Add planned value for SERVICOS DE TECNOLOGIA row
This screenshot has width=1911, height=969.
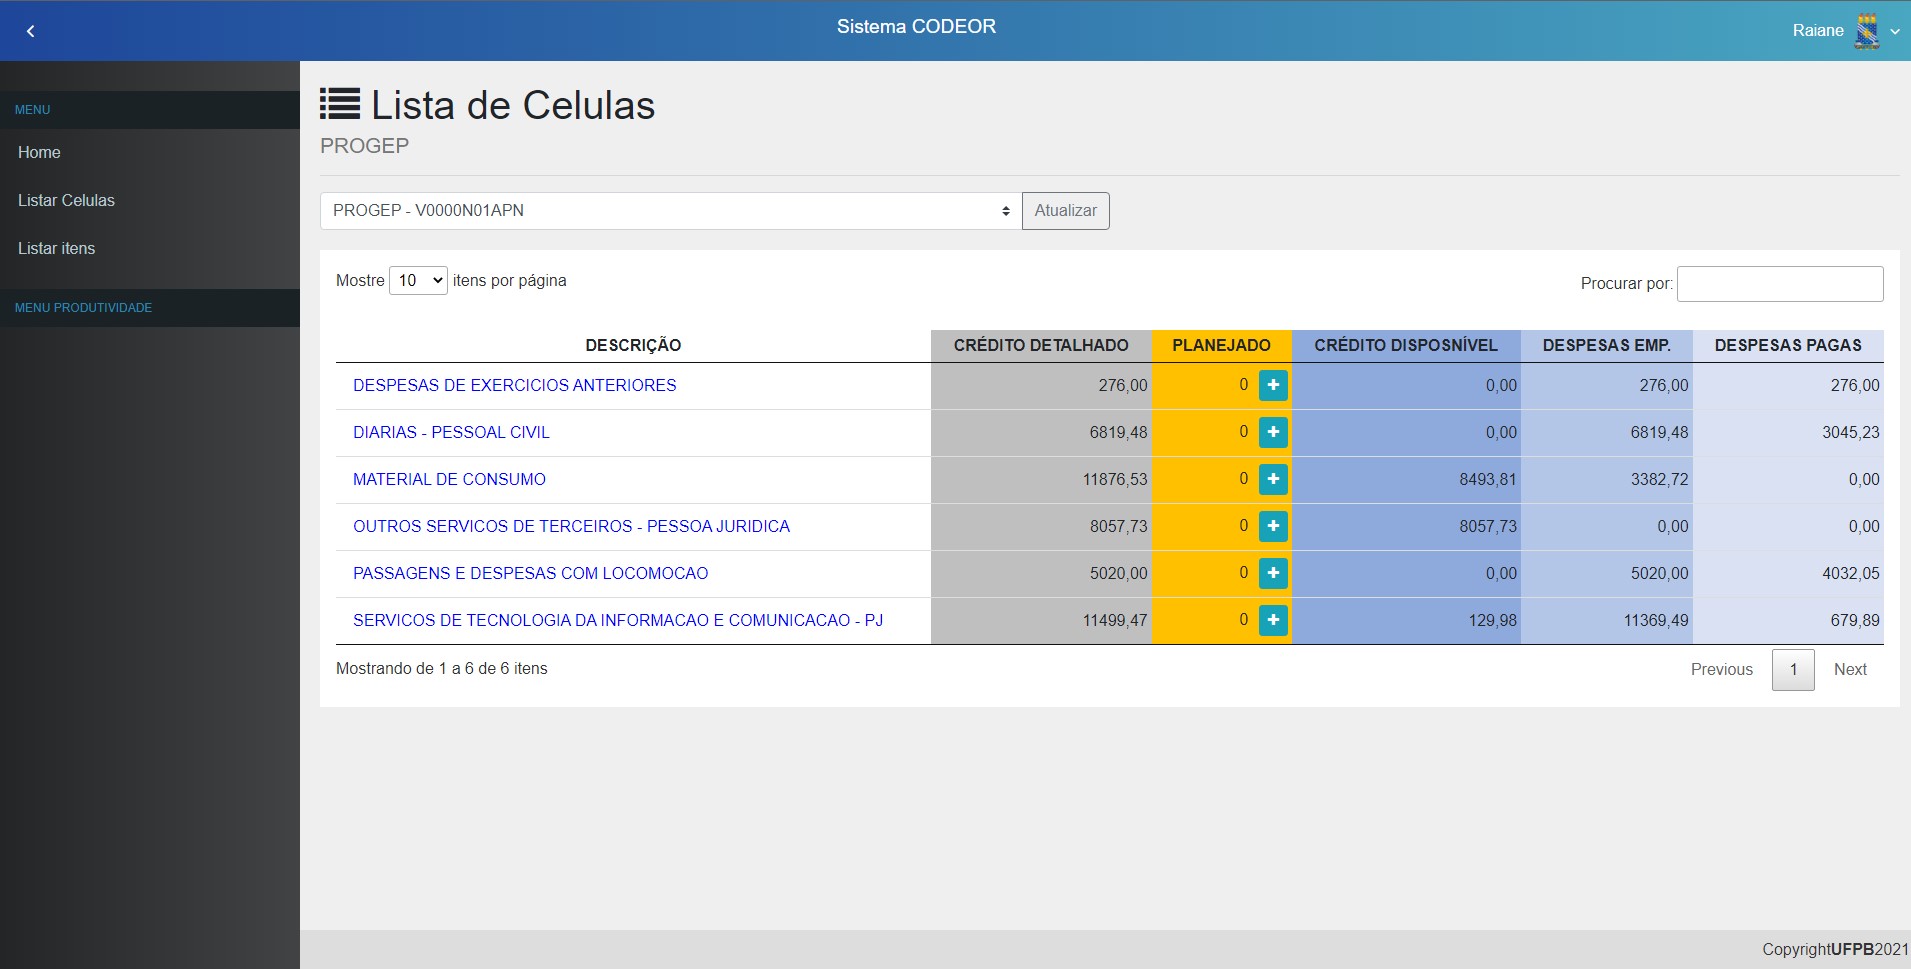pyautogui.click(x=1272, y=620)
